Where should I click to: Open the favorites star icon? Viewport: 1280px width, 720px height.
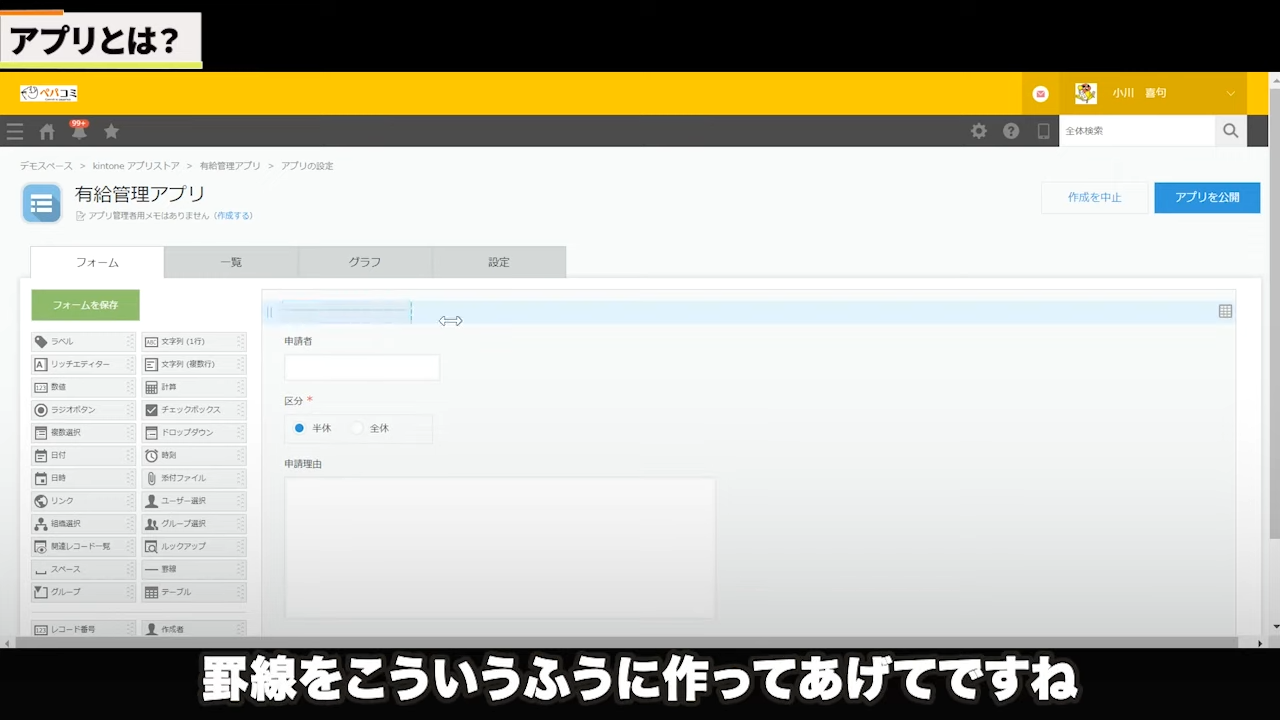tap(111, 131)
